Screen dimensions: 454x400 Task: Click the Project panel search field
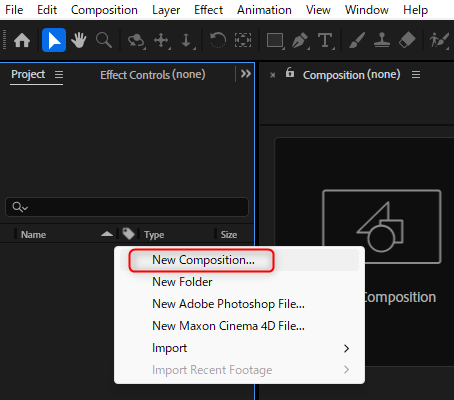127,207
